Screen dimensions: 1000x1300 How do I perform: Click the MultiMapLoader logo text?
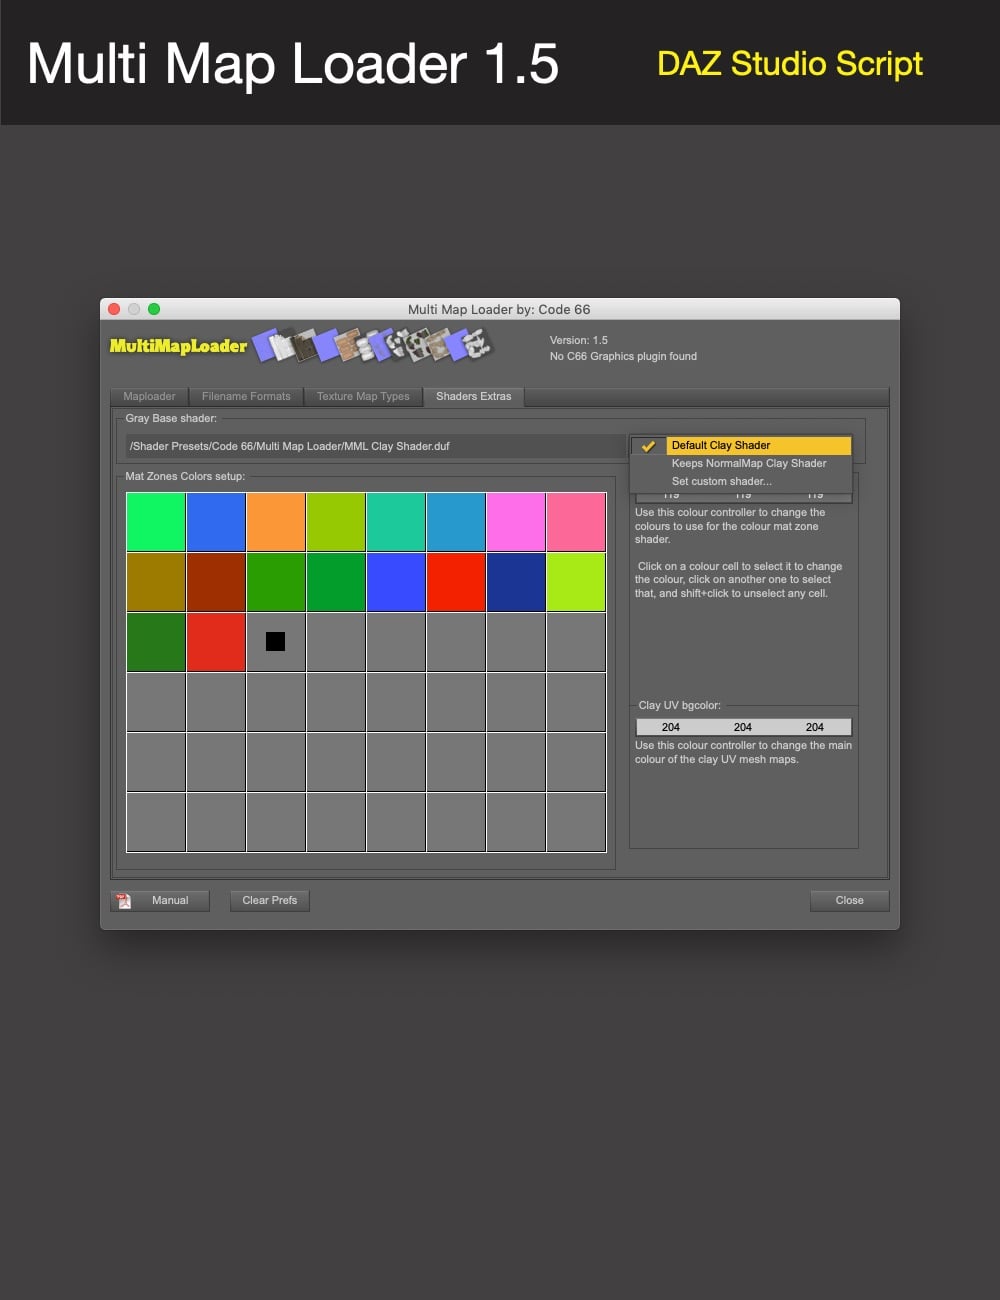tap(177, 347)
